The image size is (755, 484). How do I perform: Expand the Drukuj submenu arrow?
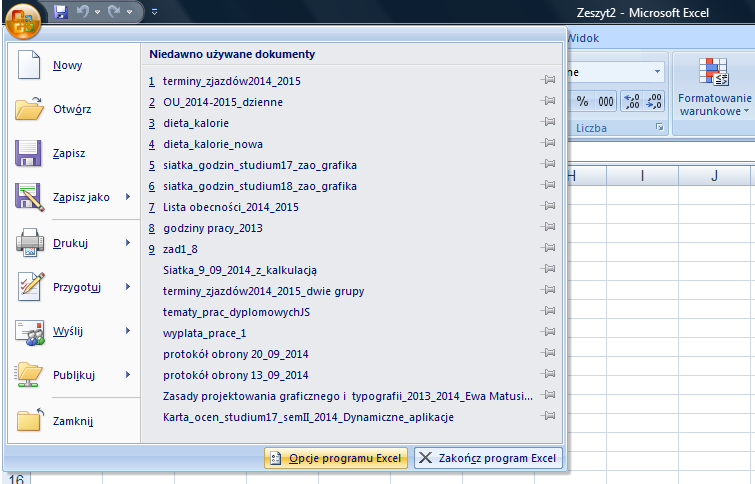(x=128, y=243)
